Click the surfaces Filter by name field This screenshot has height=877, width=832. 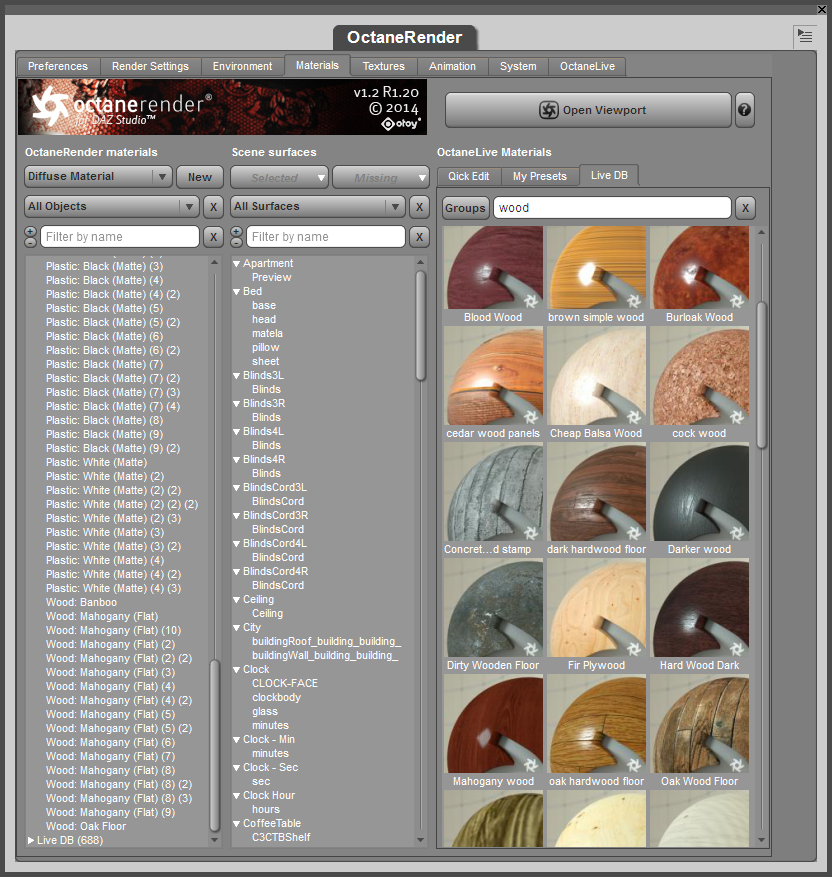tap(325, 237)
